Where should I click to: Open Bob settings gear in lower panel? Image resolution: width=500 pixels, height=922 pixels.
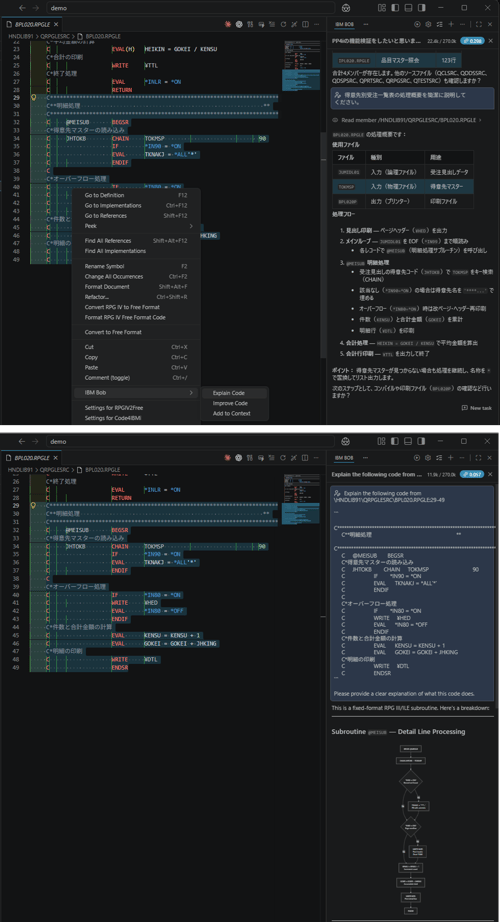(428, 457)
